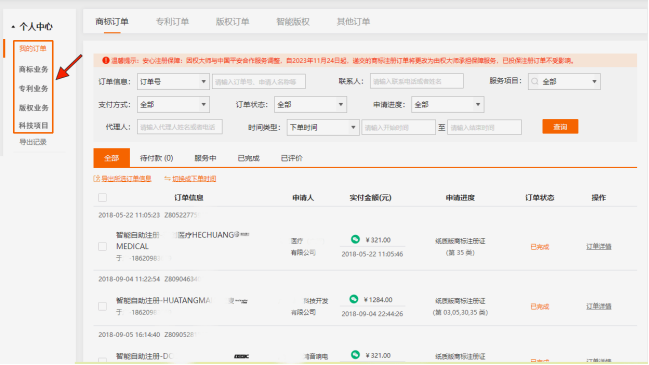Select 我的订单 in the sidebar
The image size is (649, 365).
pos(33,48)
